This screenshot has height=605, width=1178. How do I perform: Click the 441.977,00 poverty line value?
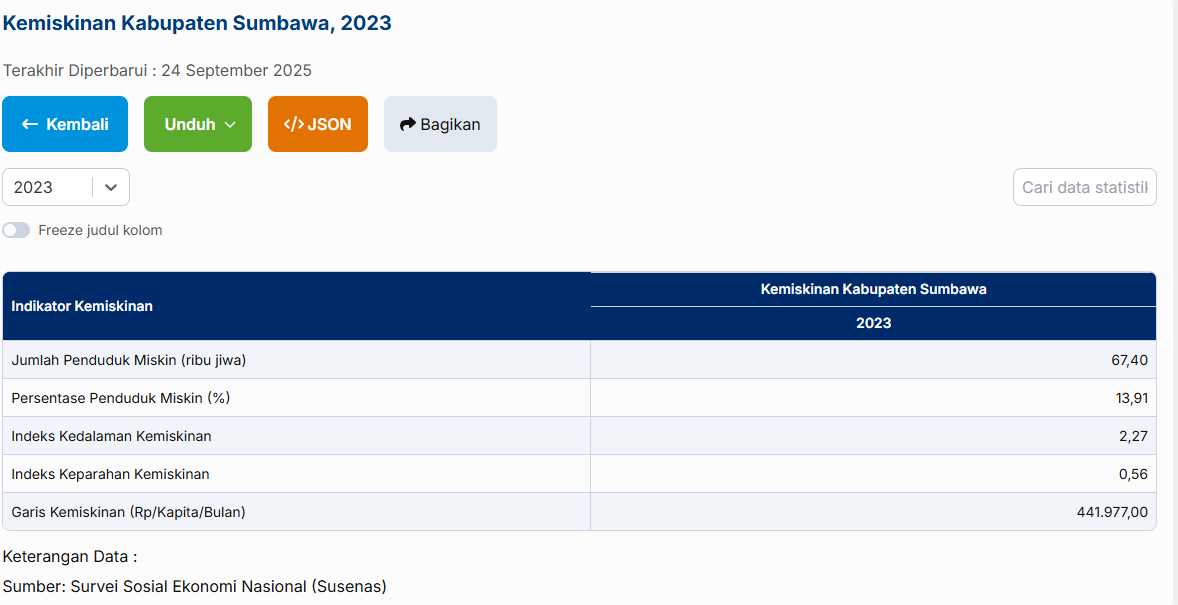(x=1111, y=512)
